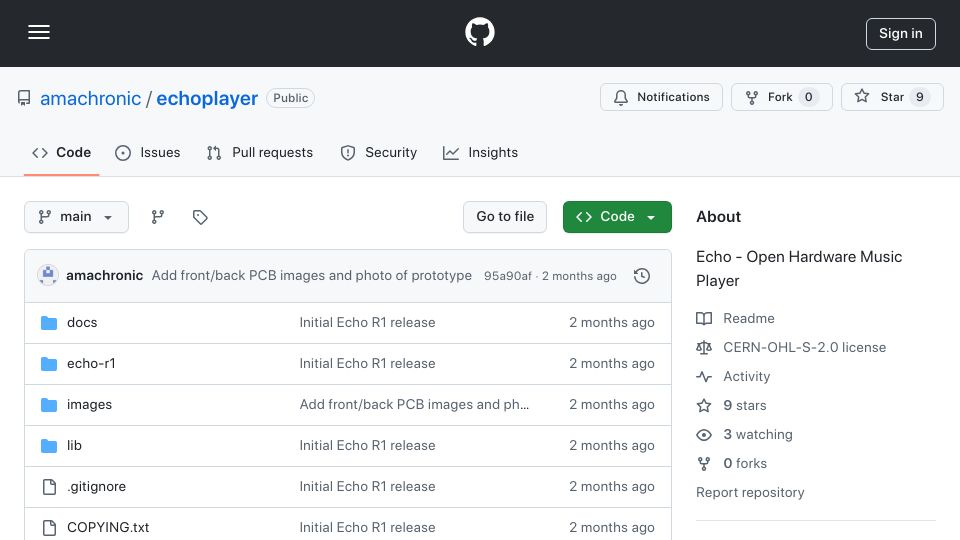
Task: Open the amachronic owner profile link
Action: (90, 98)
